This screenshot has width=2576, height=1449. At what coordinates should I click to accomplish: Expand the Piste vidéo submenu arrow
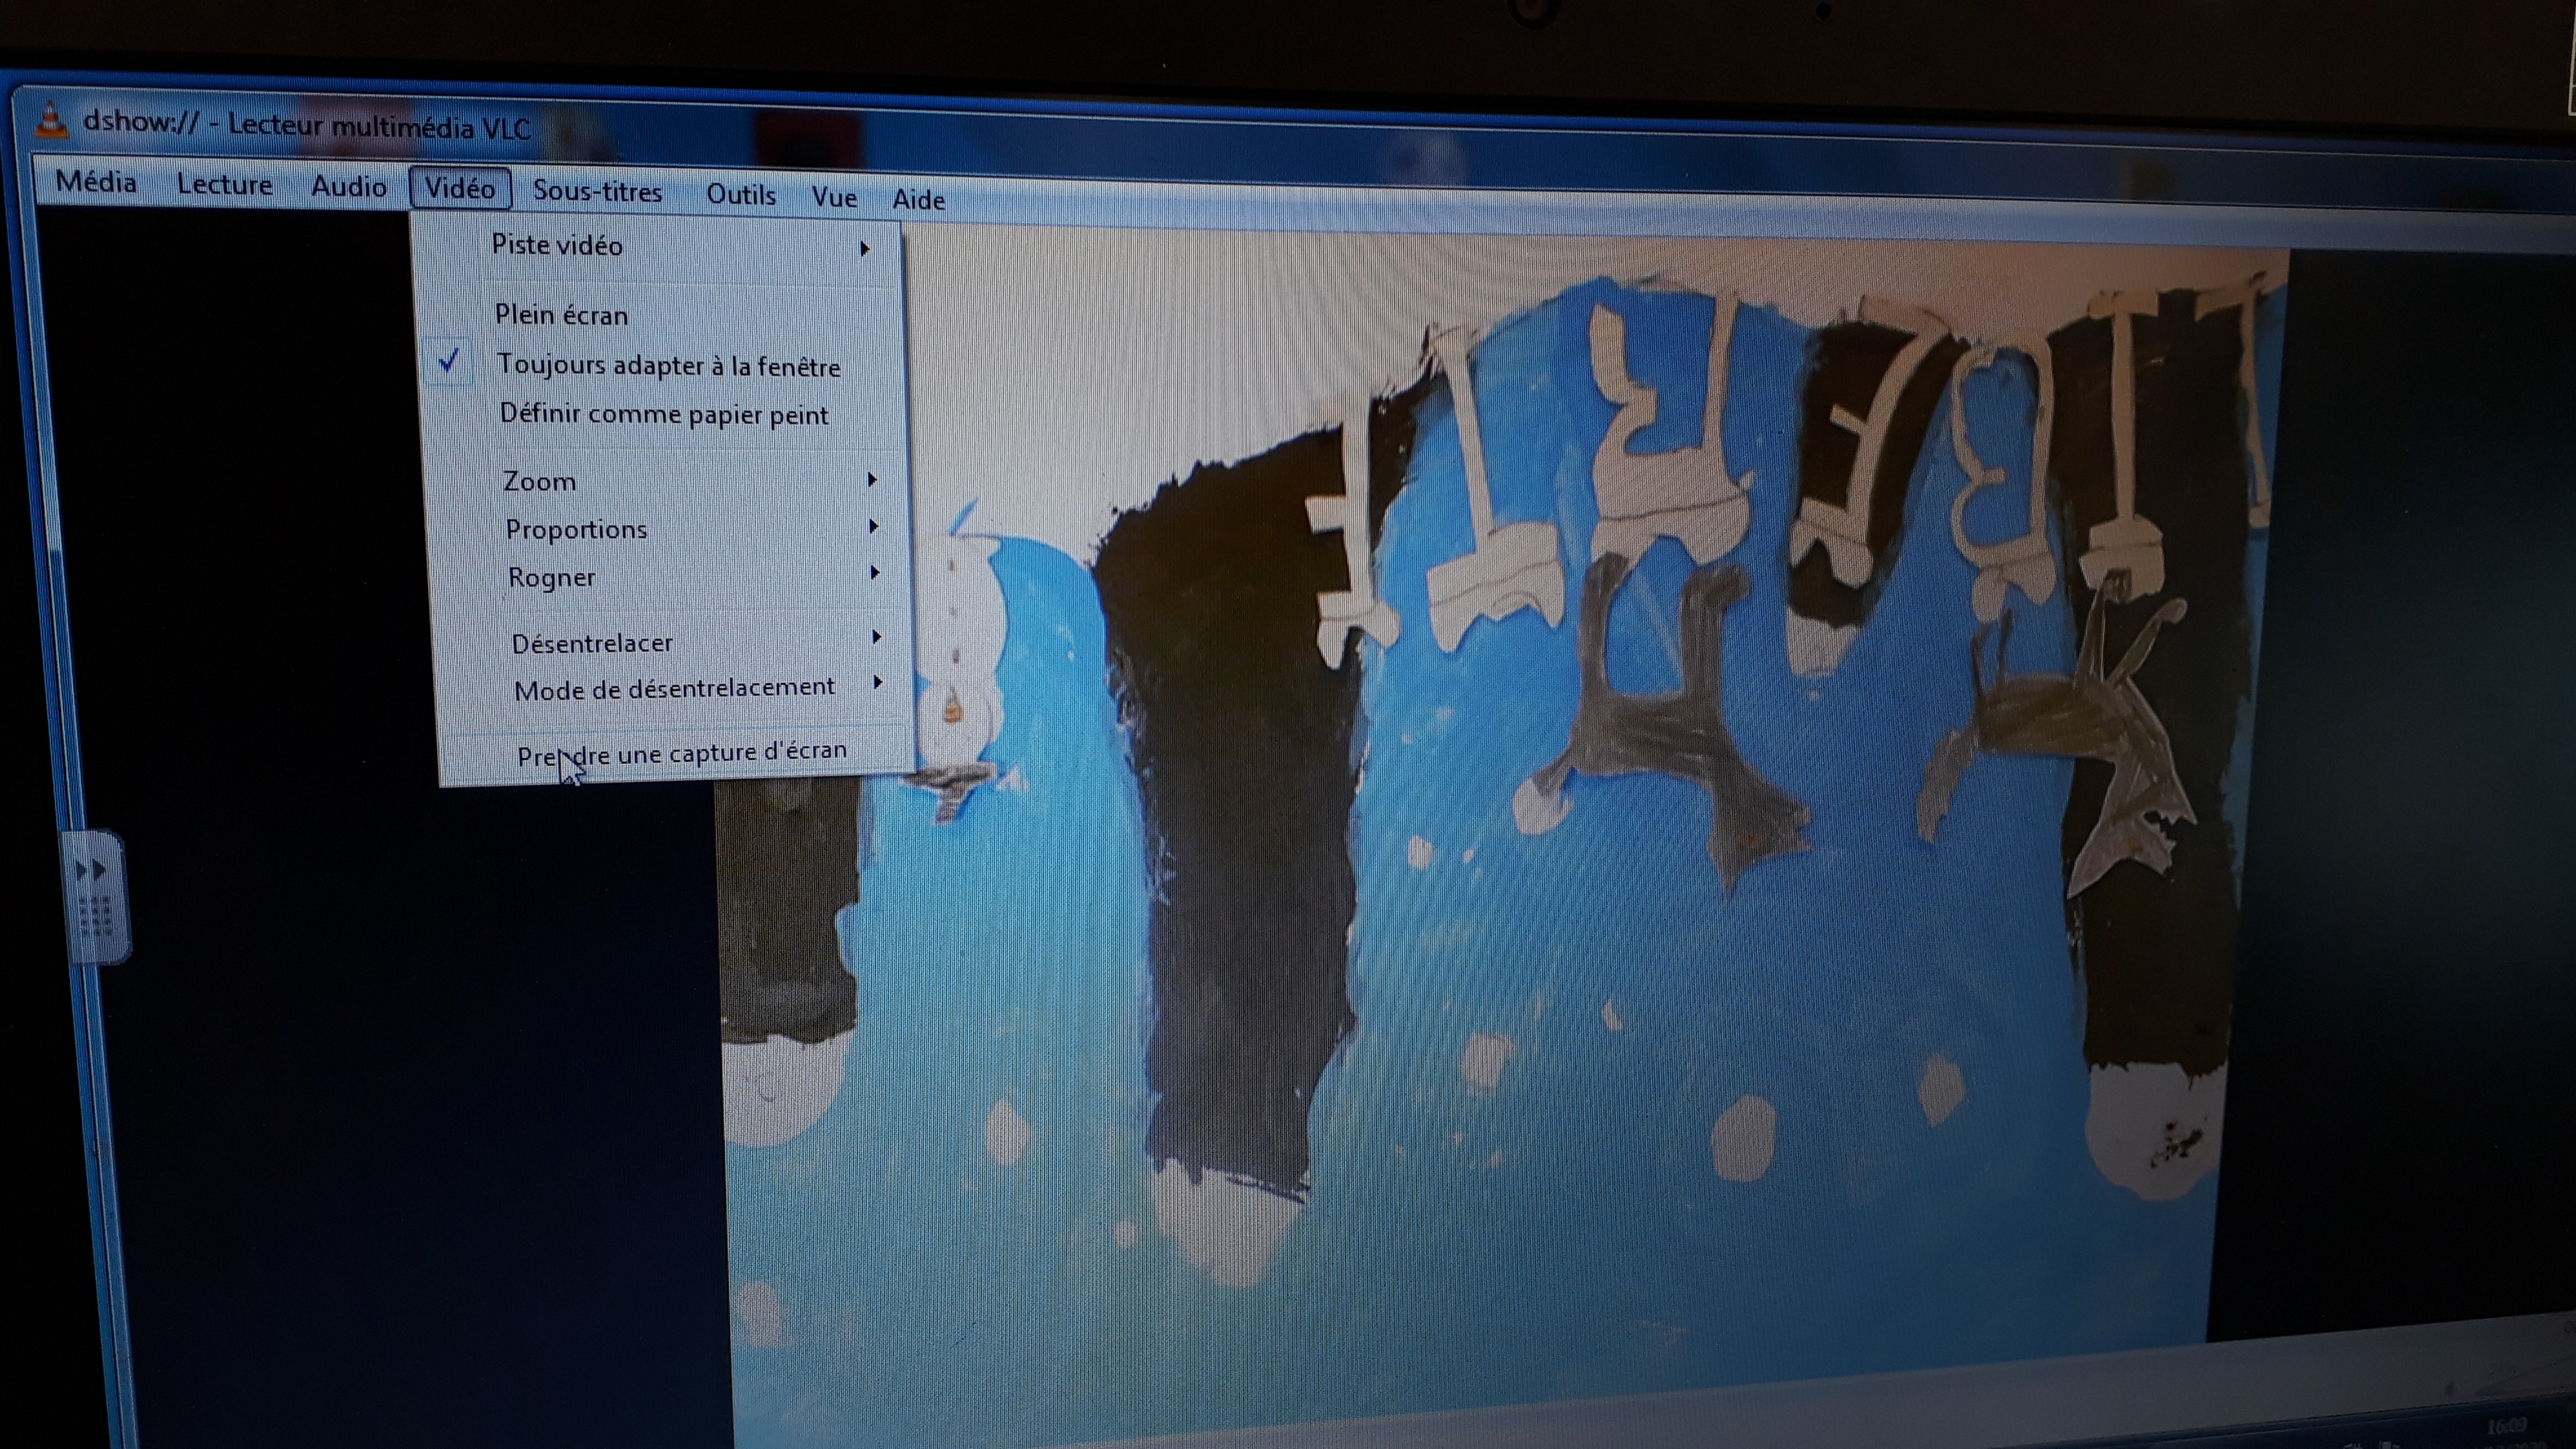coord(865,248)
